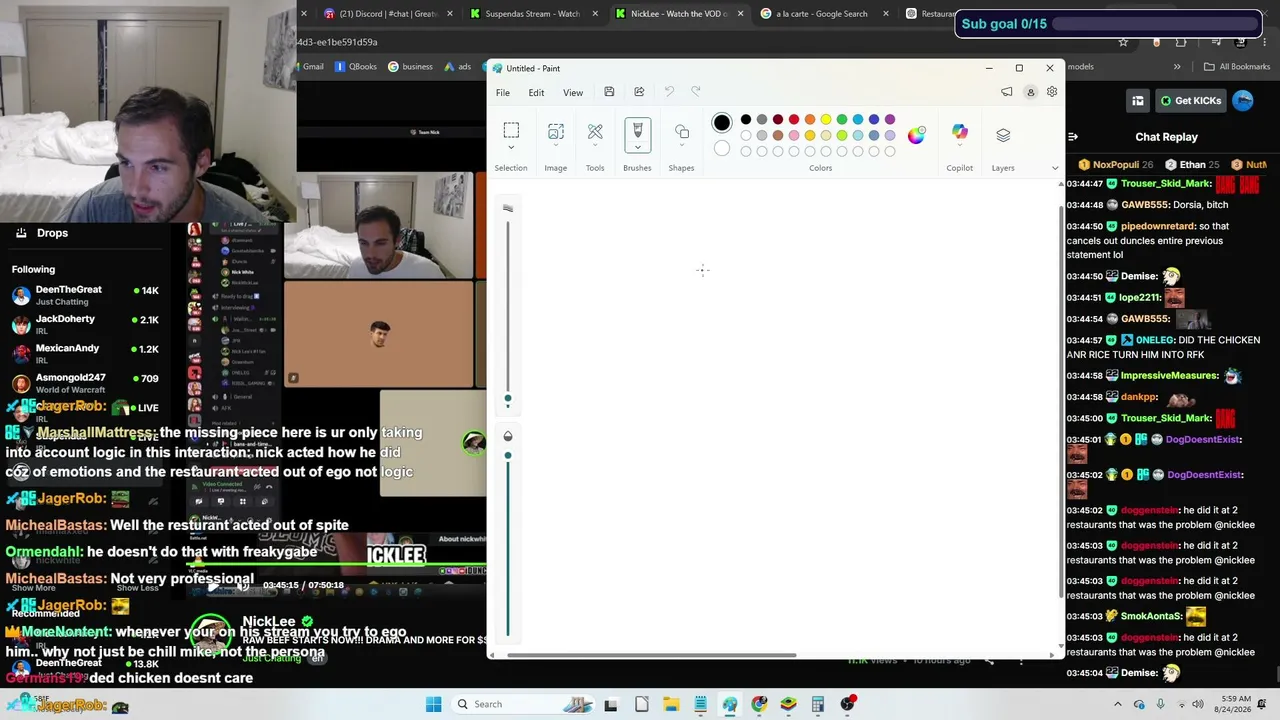1280x720 pixels.
Task: Open Calculator from the taskbar
Action: 818,704
